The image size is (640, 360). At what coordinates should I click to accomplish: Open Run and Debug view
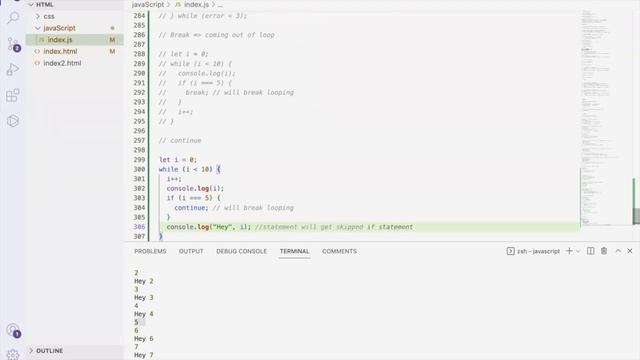pyautogui.click(x=13, y=70)
